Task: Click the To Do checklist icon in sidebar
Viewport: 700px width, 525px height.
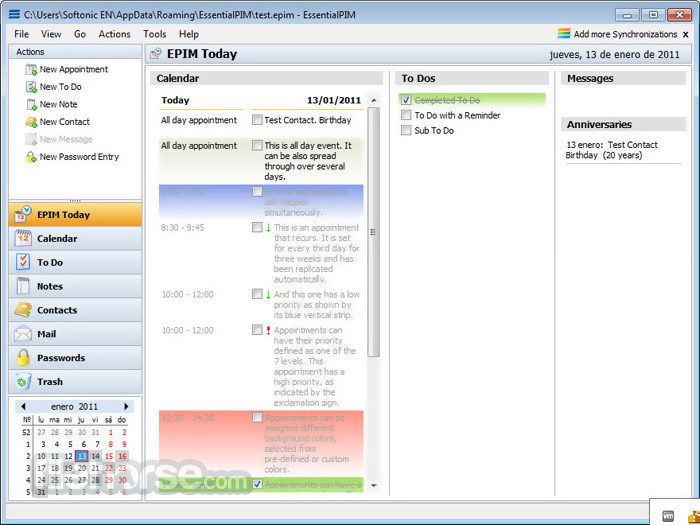Action: (23, 262)
